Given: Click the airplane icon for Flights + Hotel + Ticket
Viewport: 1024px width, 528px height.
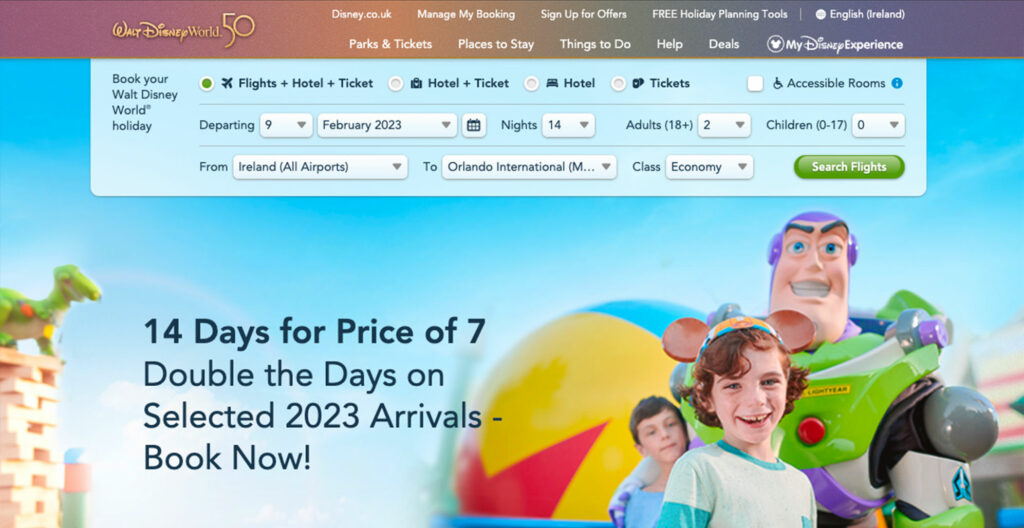Looking at the screenshot, I should pos(227,83).
